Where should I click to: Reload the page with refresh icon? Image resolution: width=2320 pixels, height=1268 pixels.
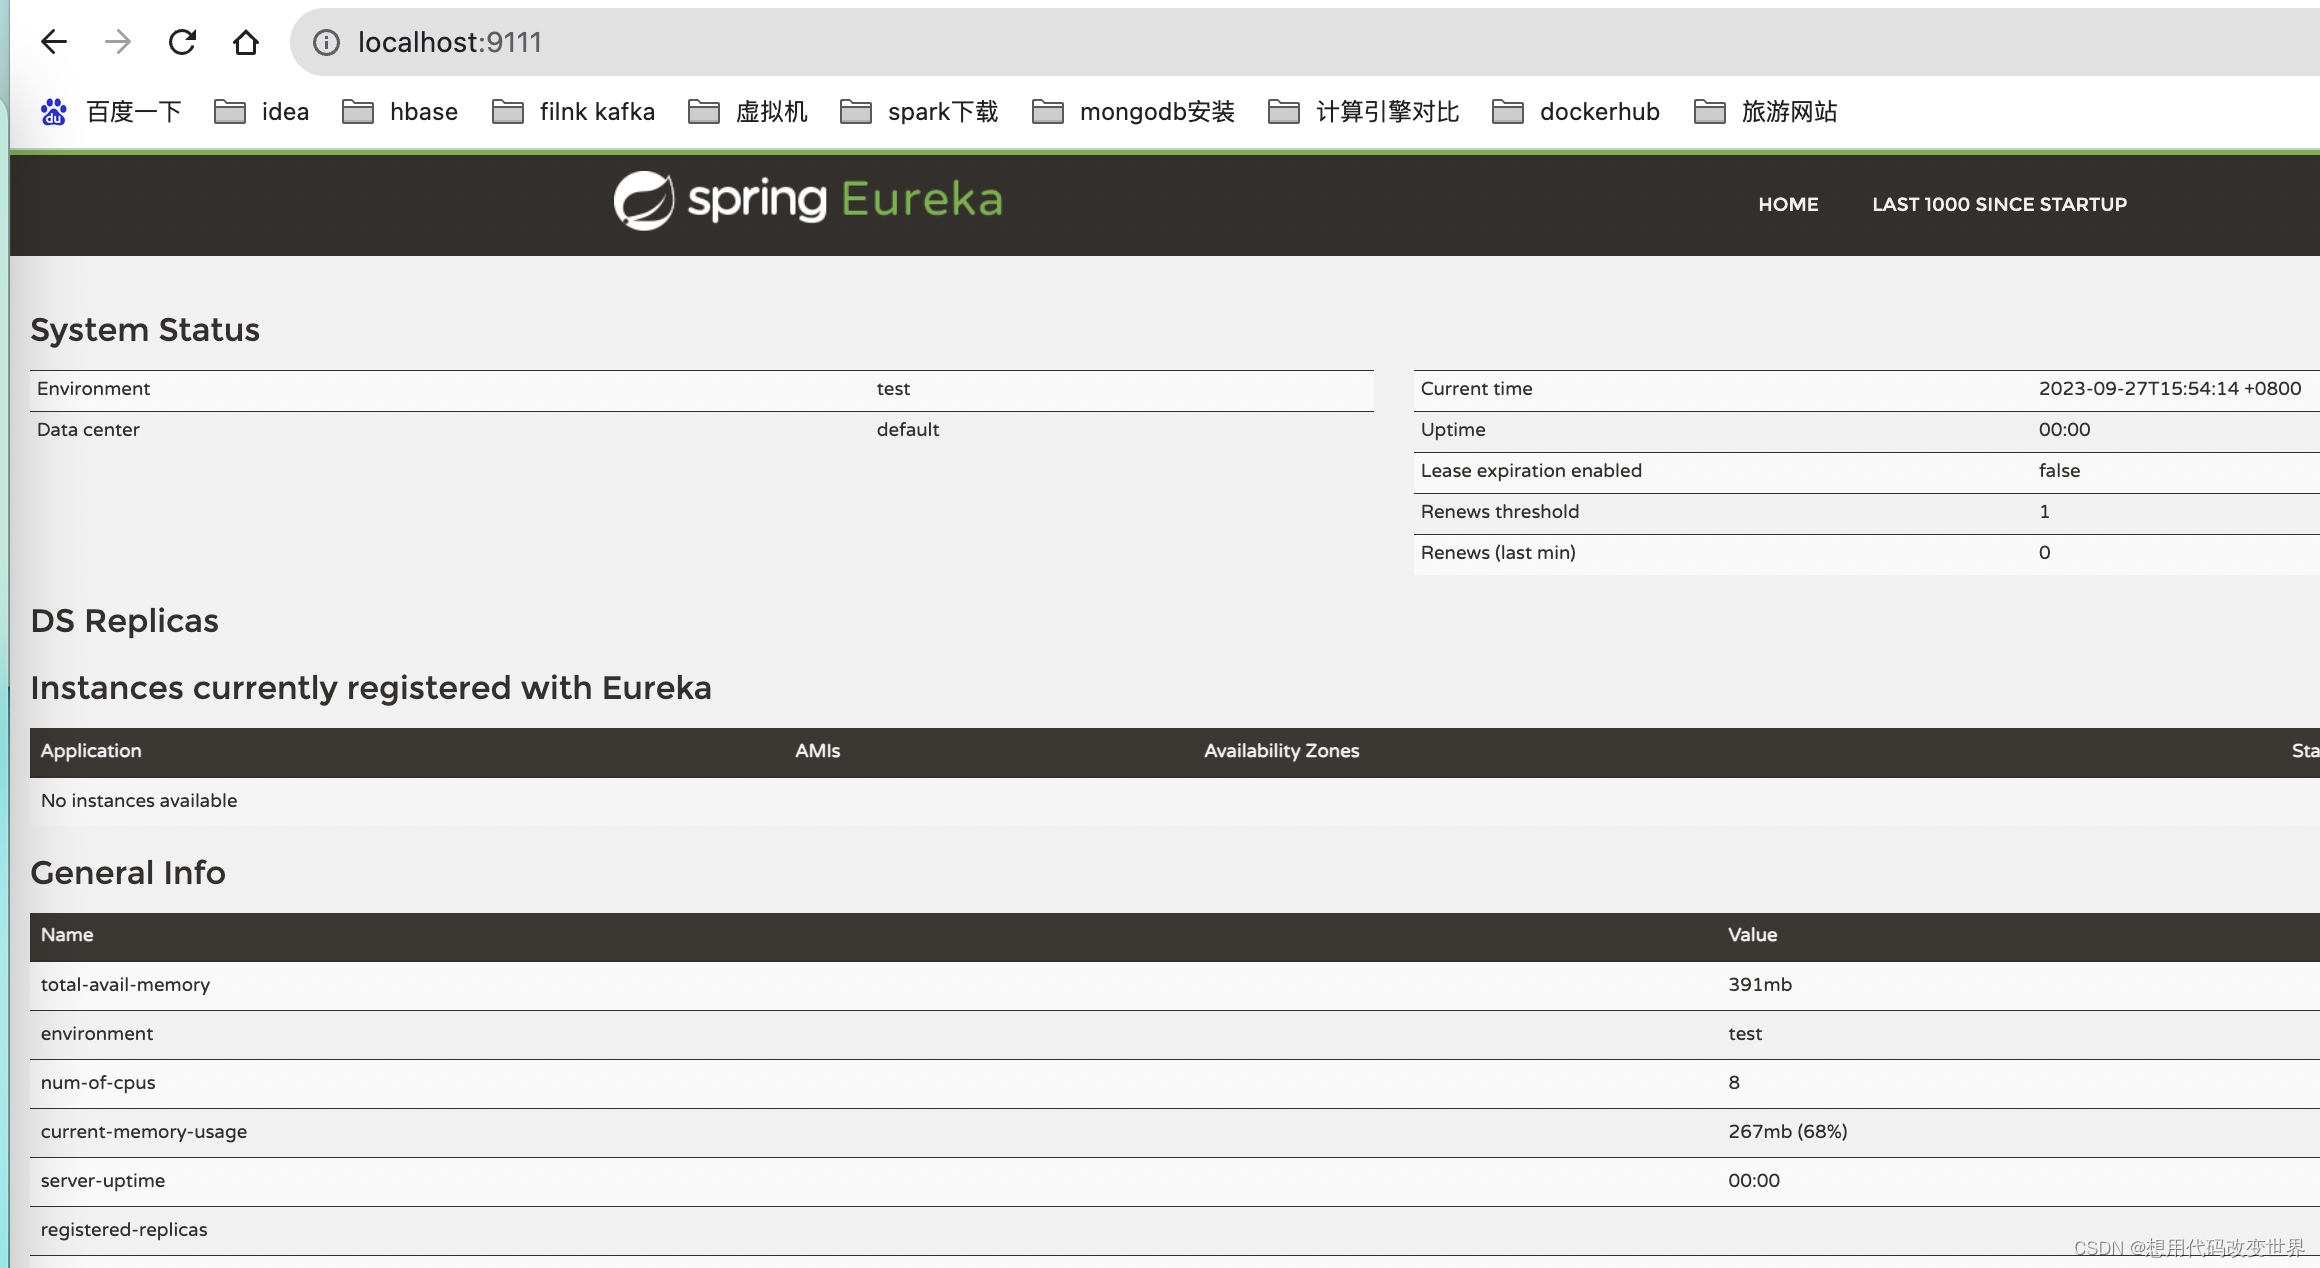(182, 42)
